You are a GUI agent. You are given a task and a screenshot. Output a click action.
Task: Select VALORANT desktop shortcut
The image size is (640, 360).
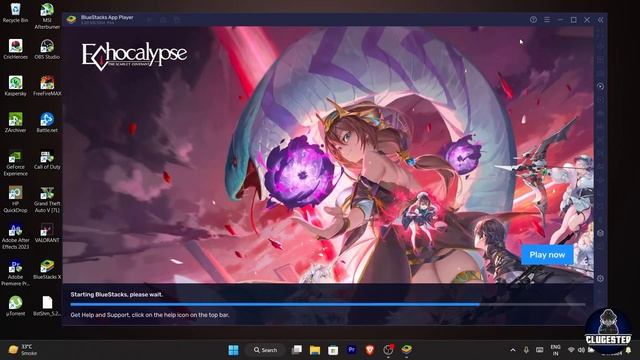click(47, 233)
